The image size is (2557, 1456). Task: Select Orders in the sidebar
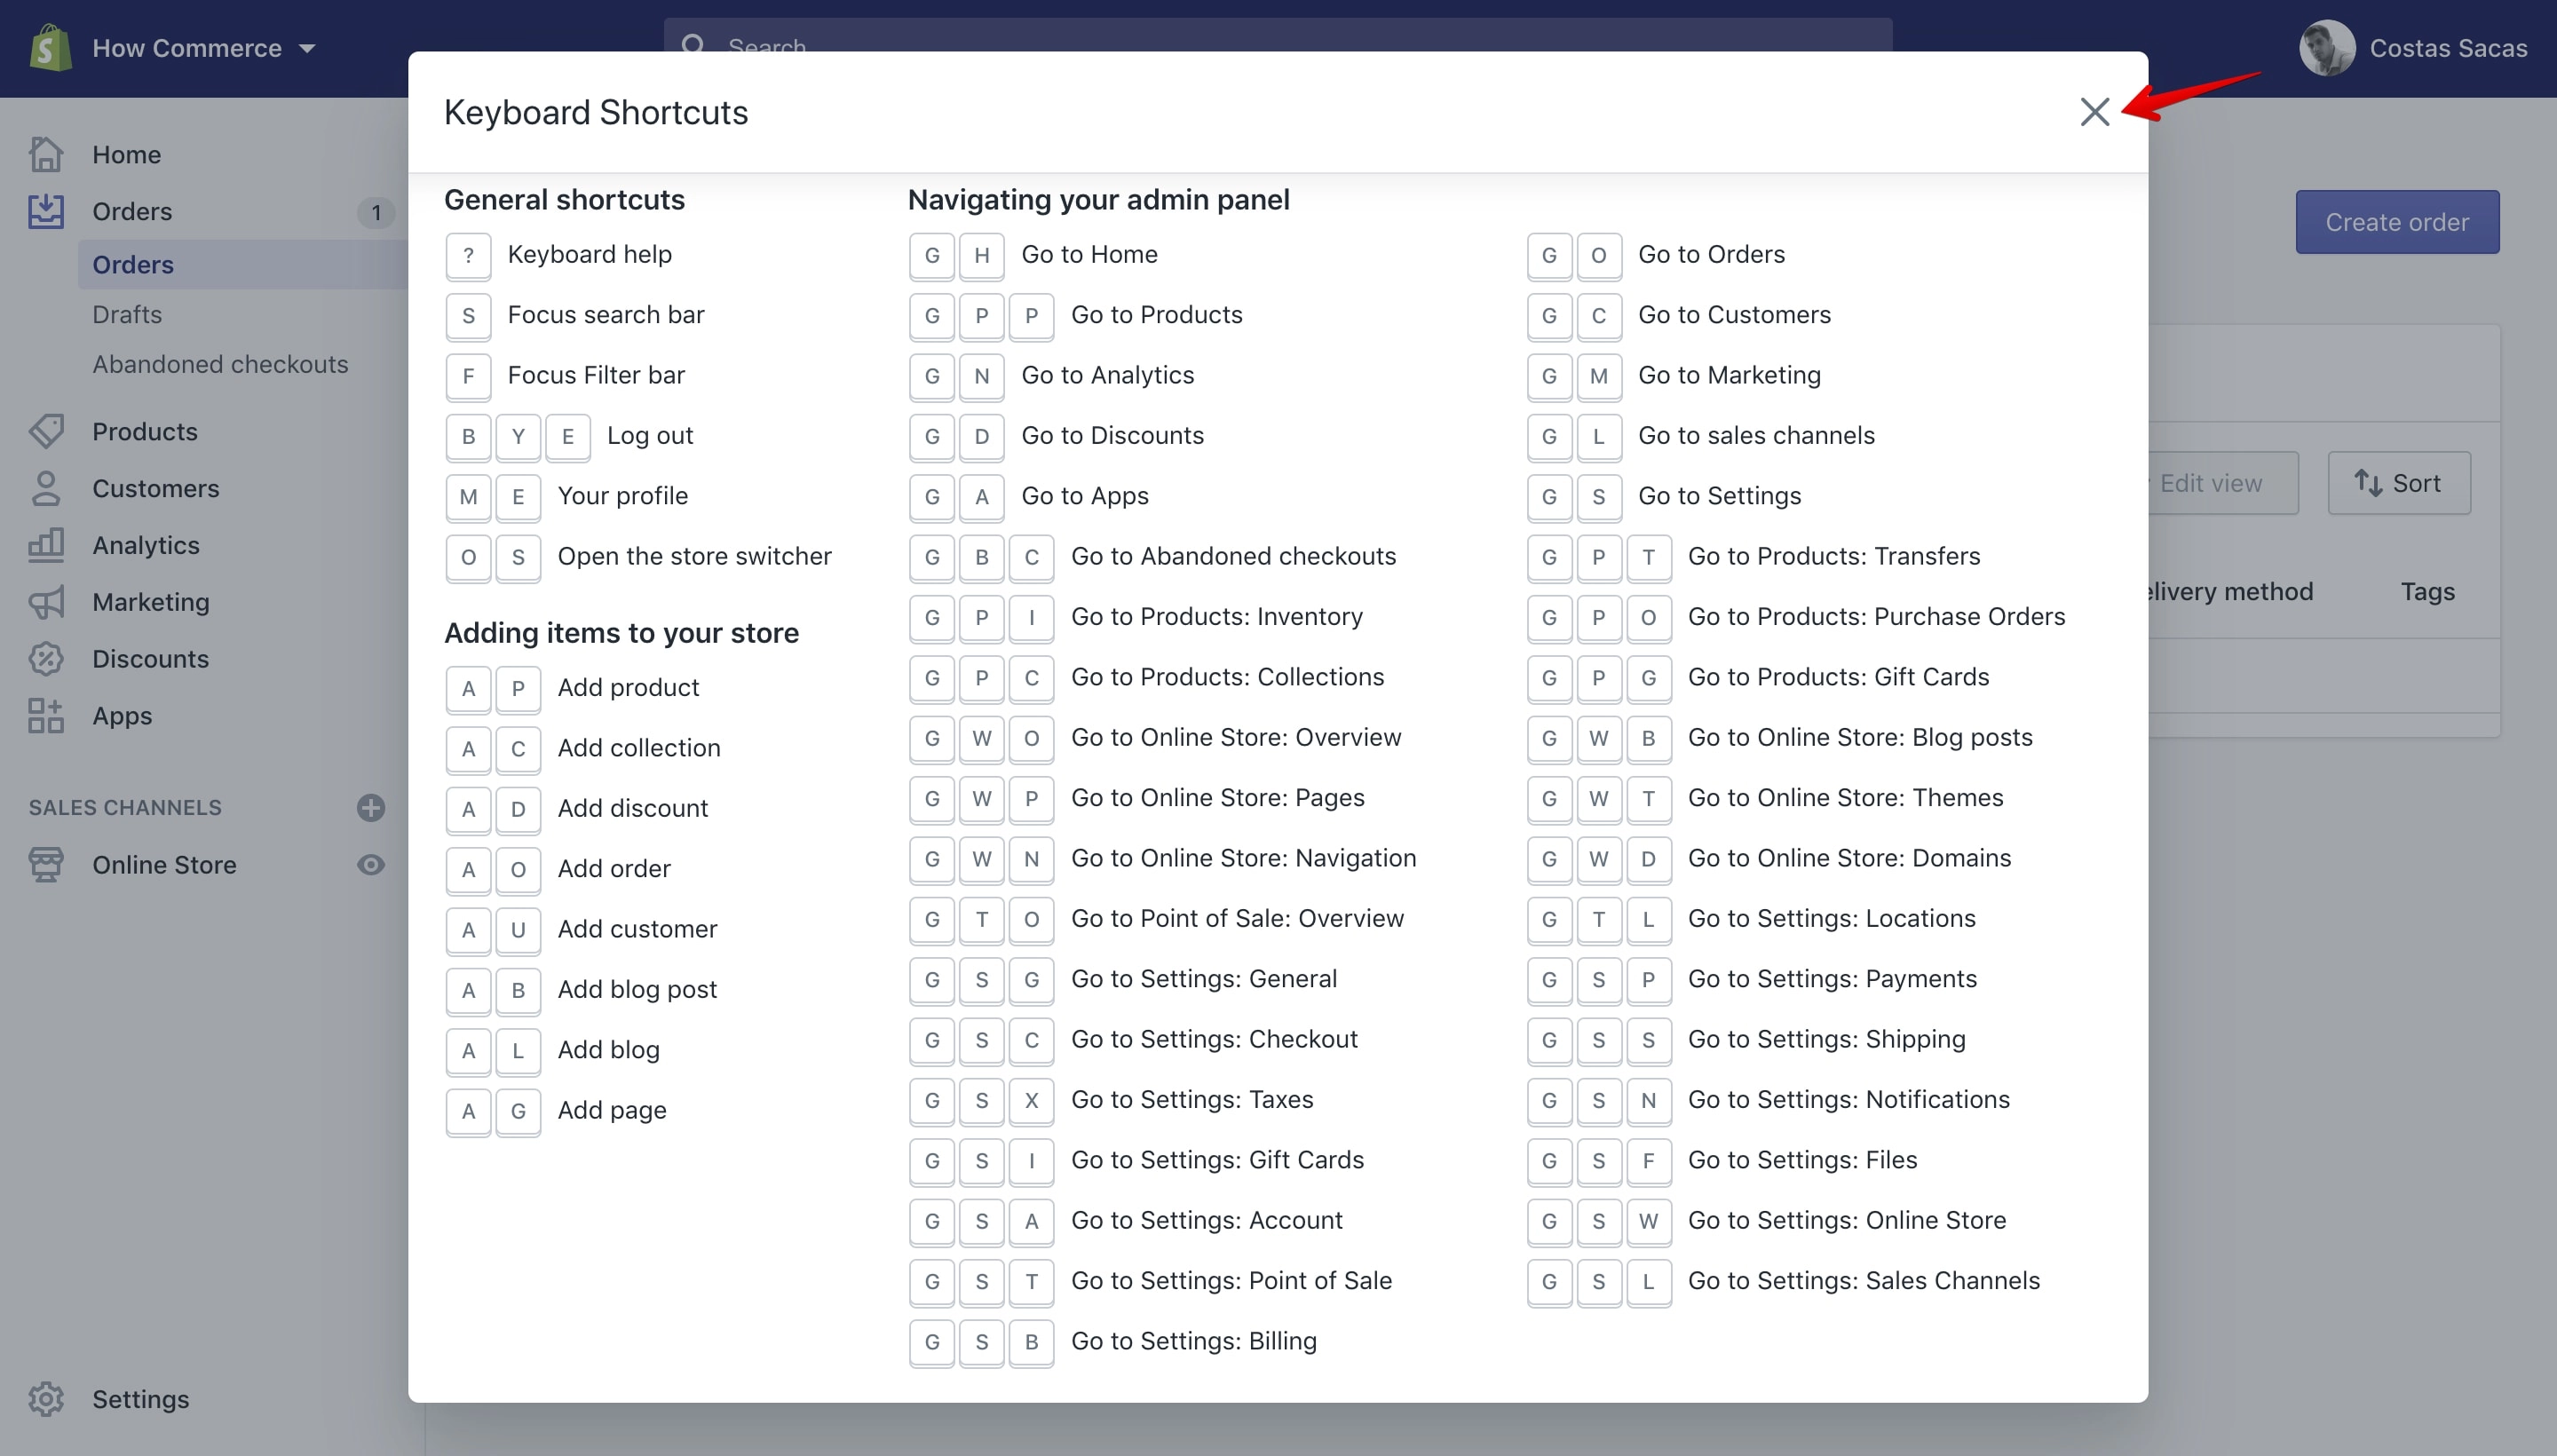132,211
